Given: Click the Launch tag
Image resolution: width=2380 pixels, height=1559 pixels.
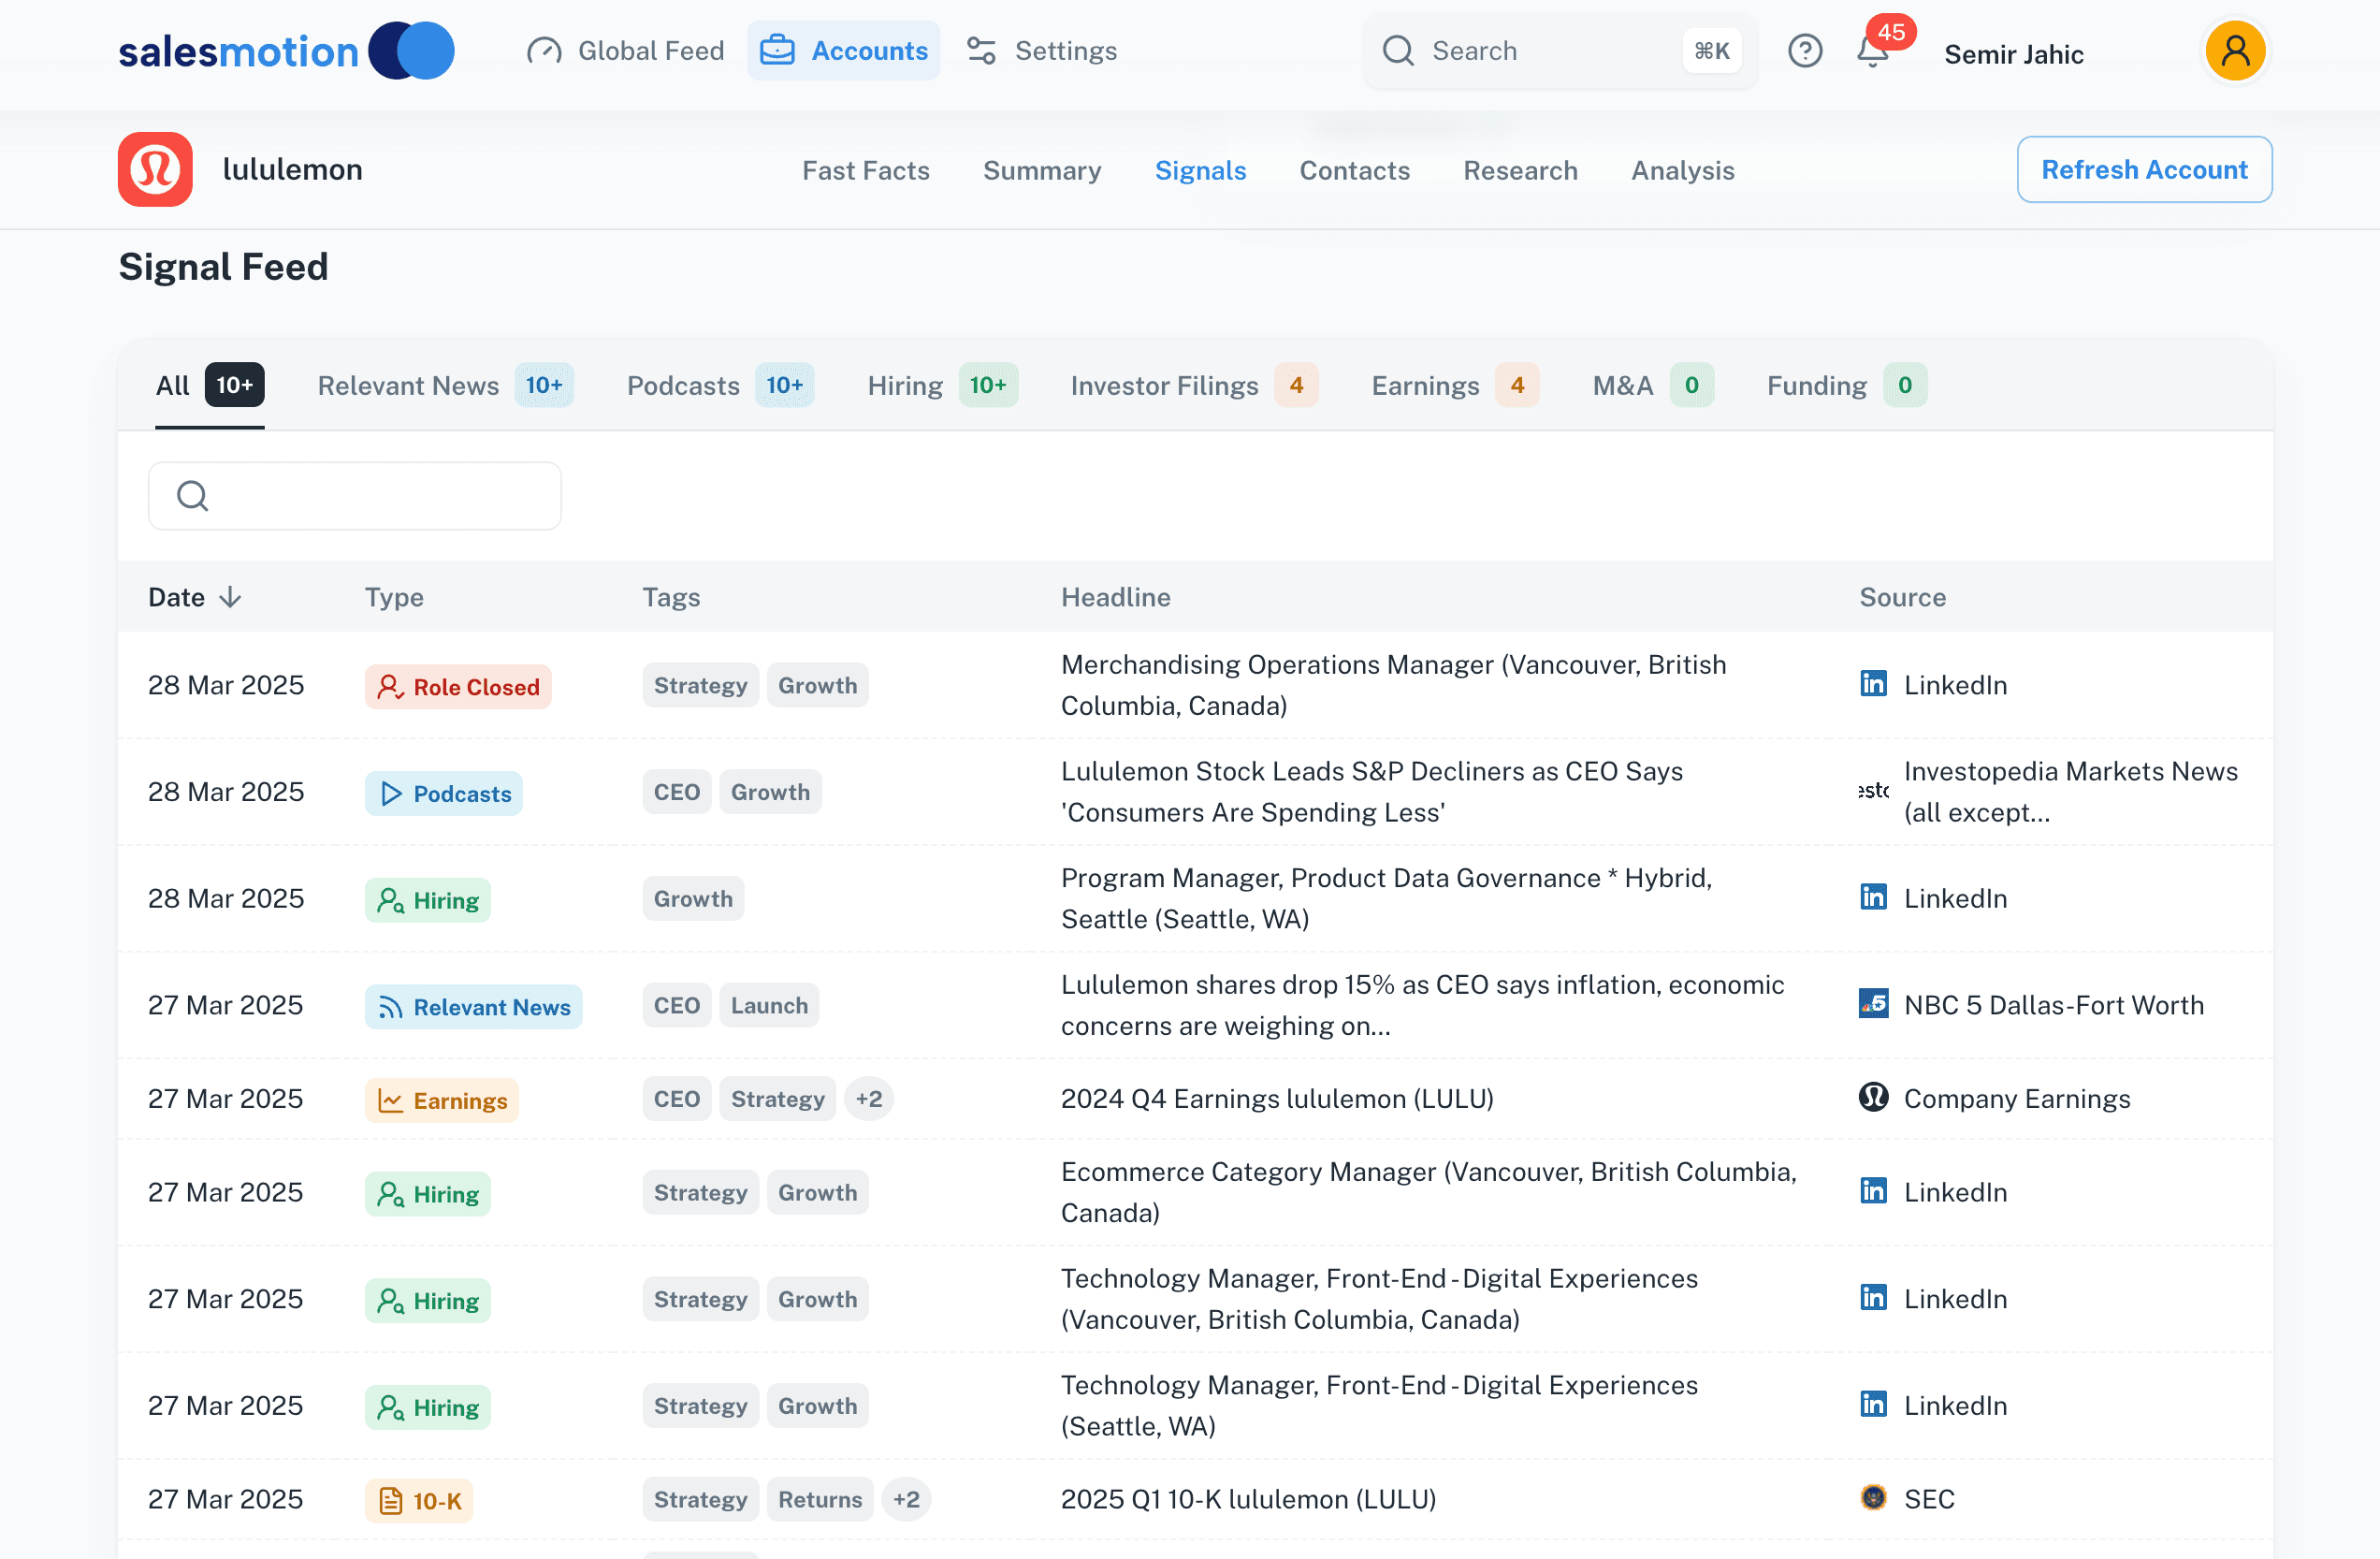Looking at the screenshot, I should [x=769, y=1005].
